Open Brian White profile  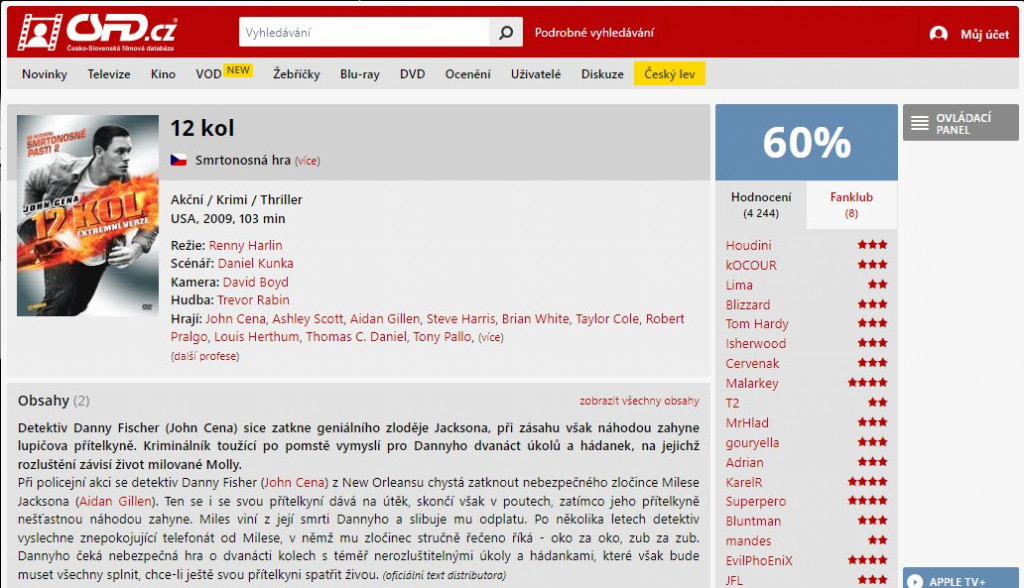[535, 319]
